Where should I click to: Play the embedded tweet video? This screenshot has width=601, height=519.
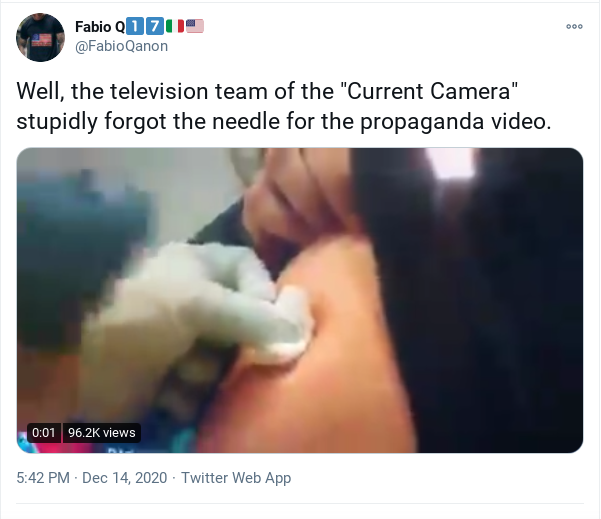pos(300,300)
